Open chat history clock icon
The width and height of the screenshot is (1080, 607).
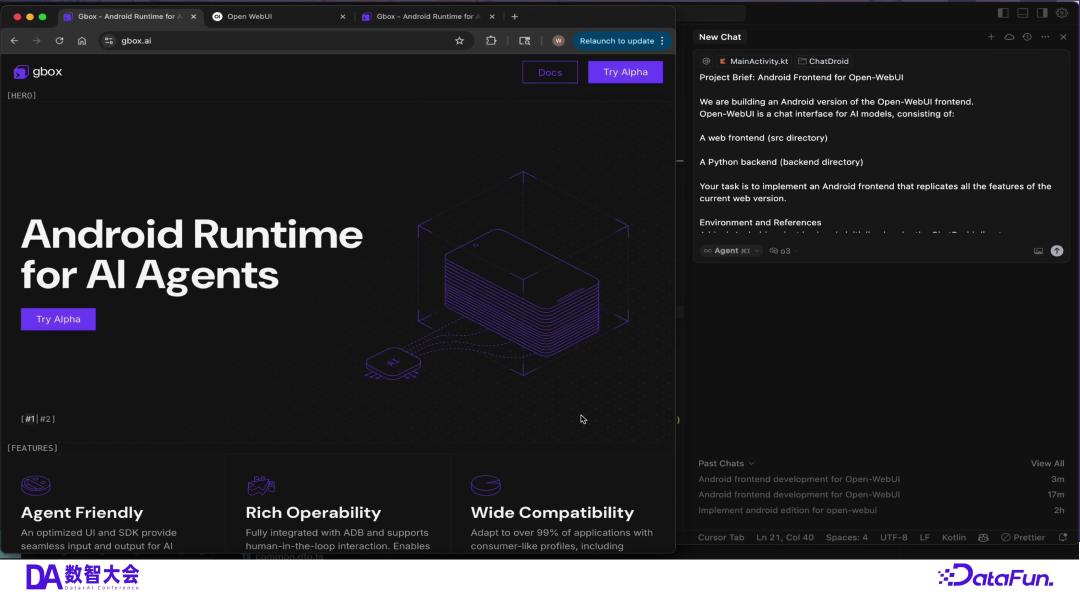point(1027,37)
